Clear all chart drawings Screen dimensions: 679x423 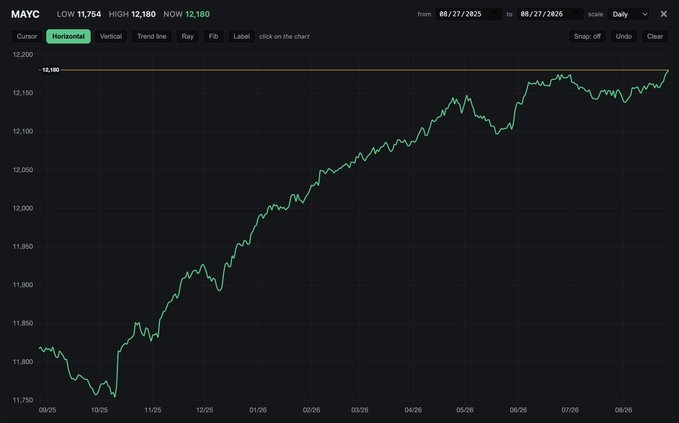pos(655,36)
